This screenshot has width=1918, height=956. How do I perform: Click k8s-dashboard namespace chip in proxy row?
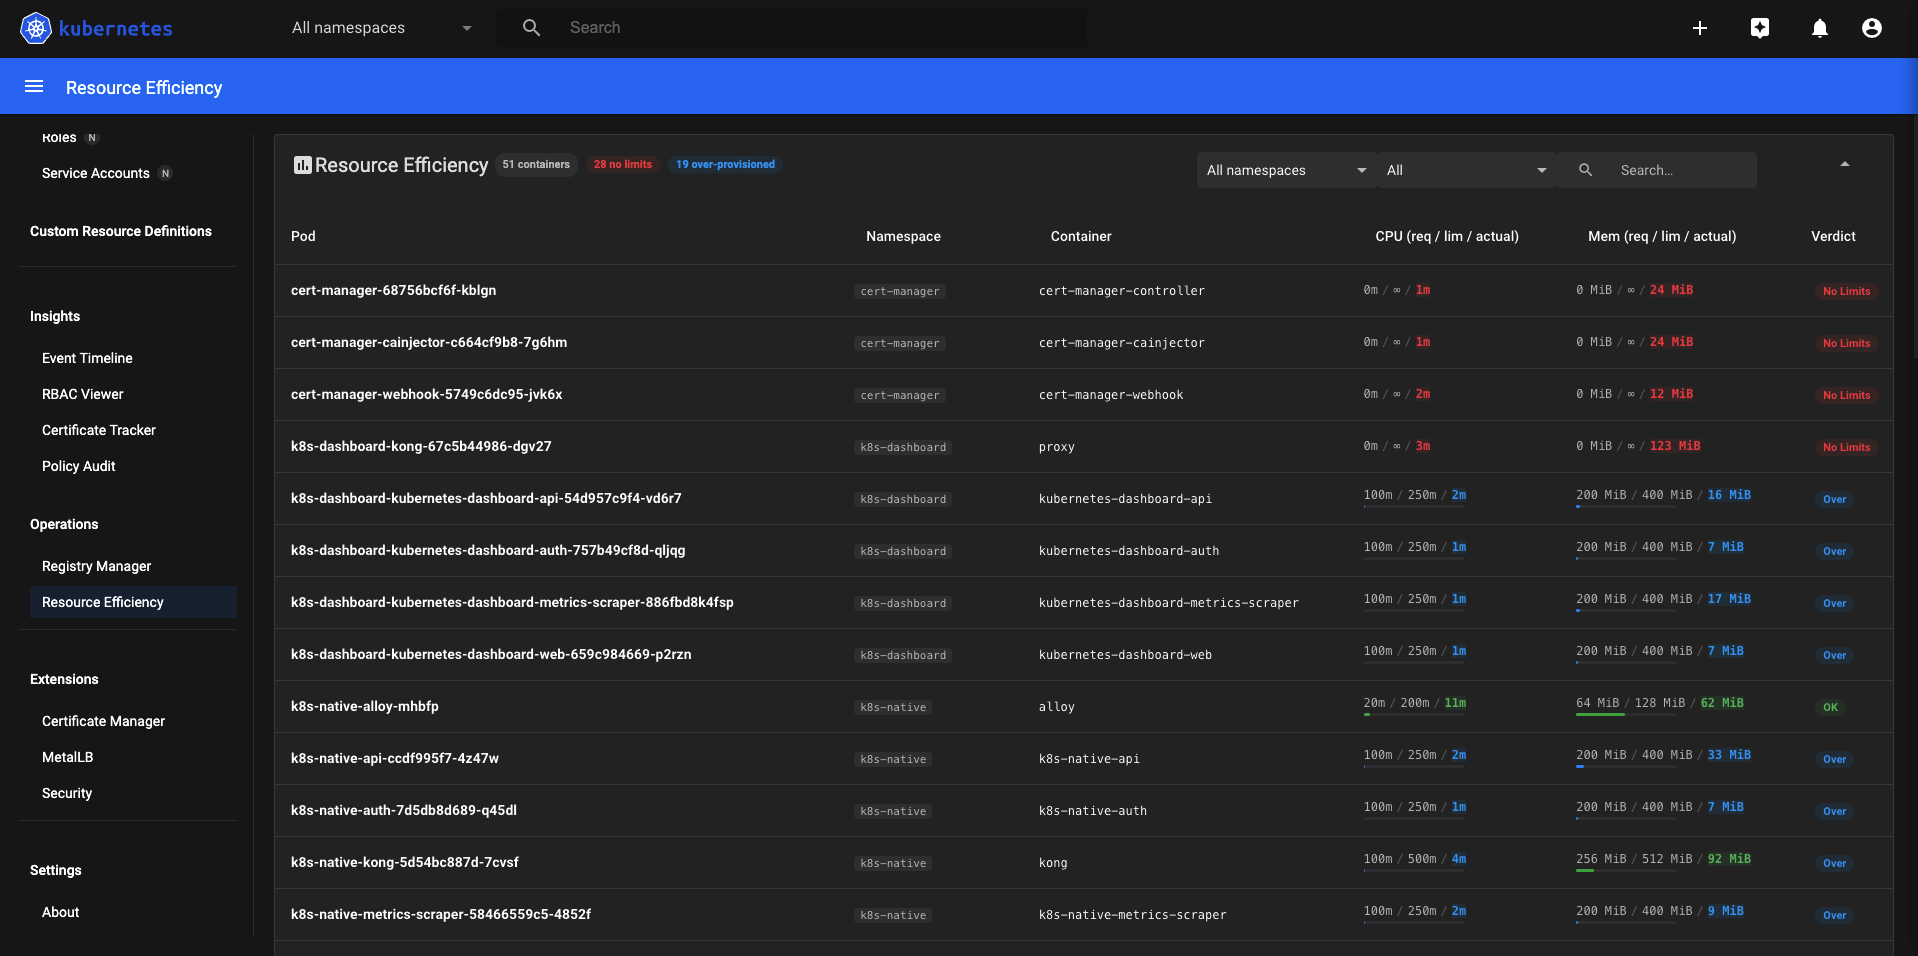coord(903,447)
